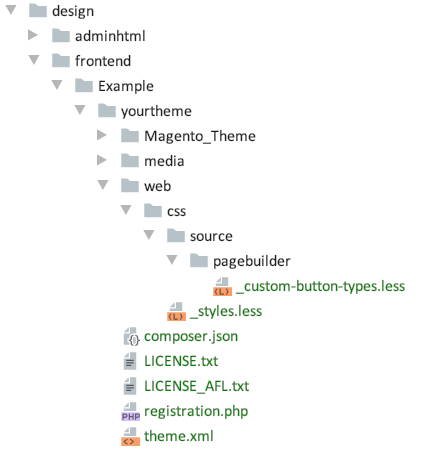The image size is (445, 450).
Task: Click the pagebuilder folder icon
Action: point(199,261)
